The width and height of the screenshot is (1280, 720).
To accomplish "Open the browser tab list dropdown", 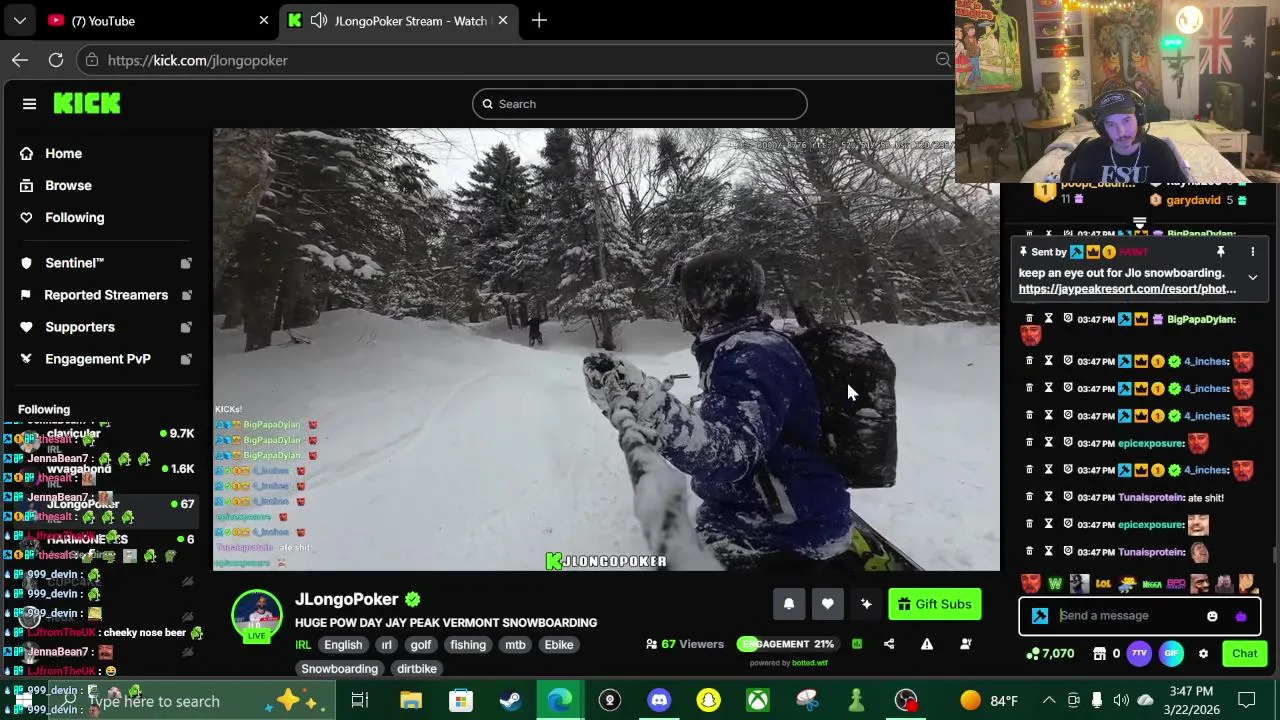I will 19,21.
